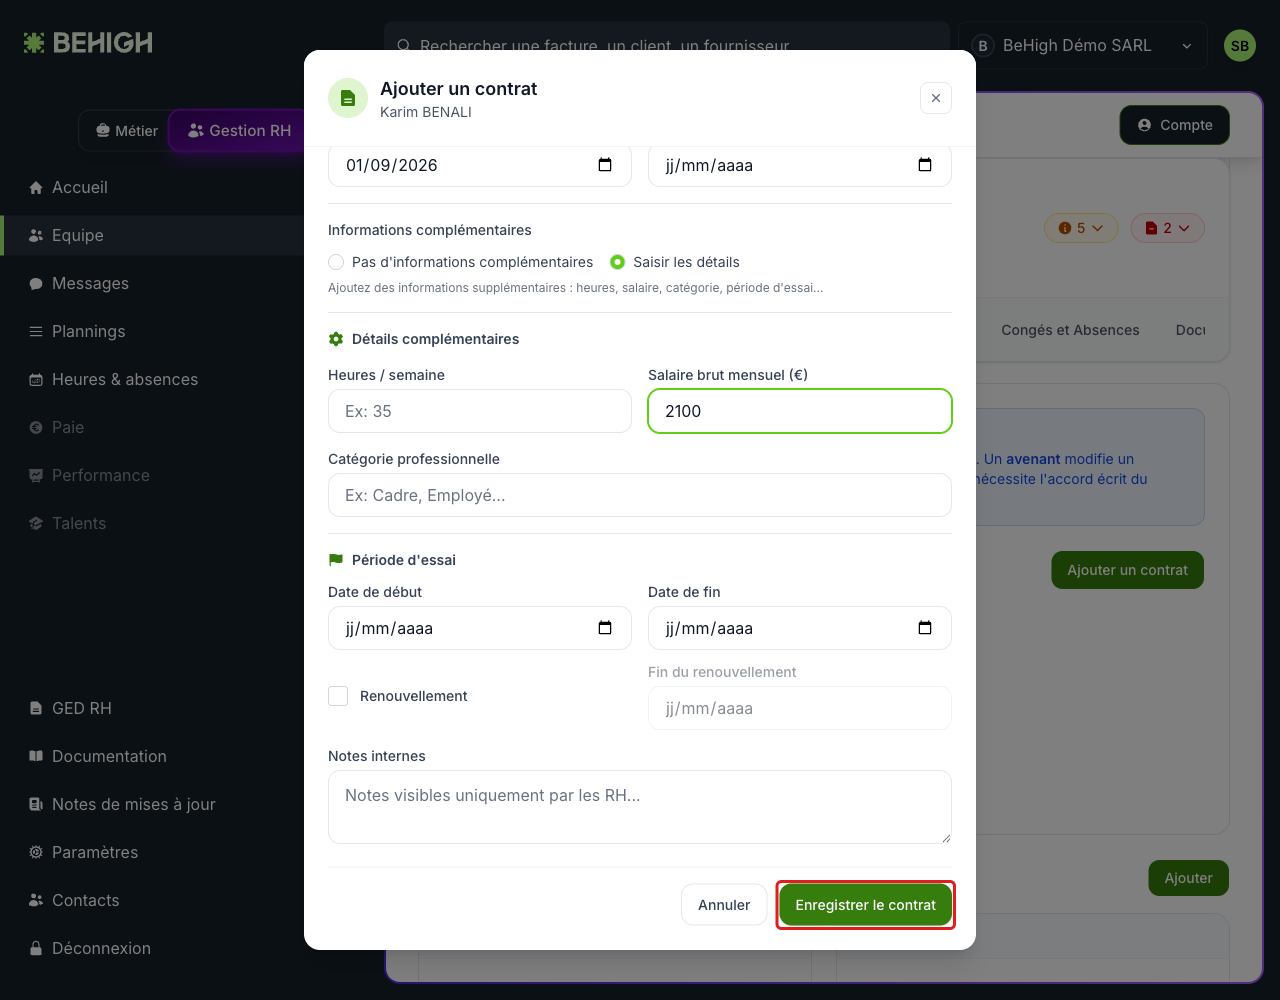
Task: Click the Déconnexion lock icon
Action: 36,949
